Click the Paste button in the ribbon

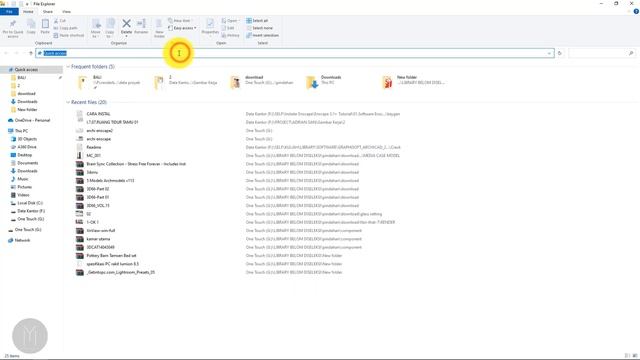pos(45,27)
